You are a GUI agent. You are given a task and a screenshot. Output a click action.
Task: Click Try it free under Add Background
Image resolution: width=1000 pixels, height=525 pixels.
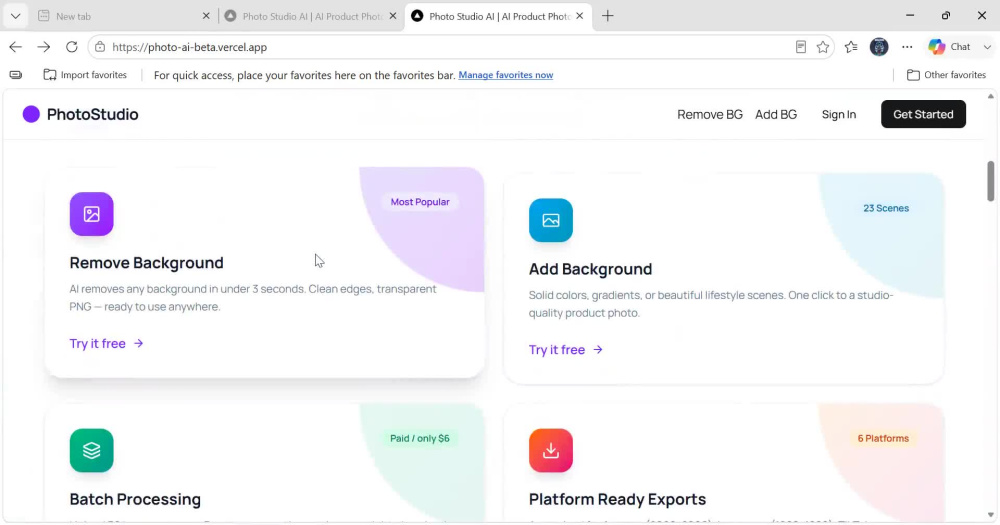pos(566,350)
